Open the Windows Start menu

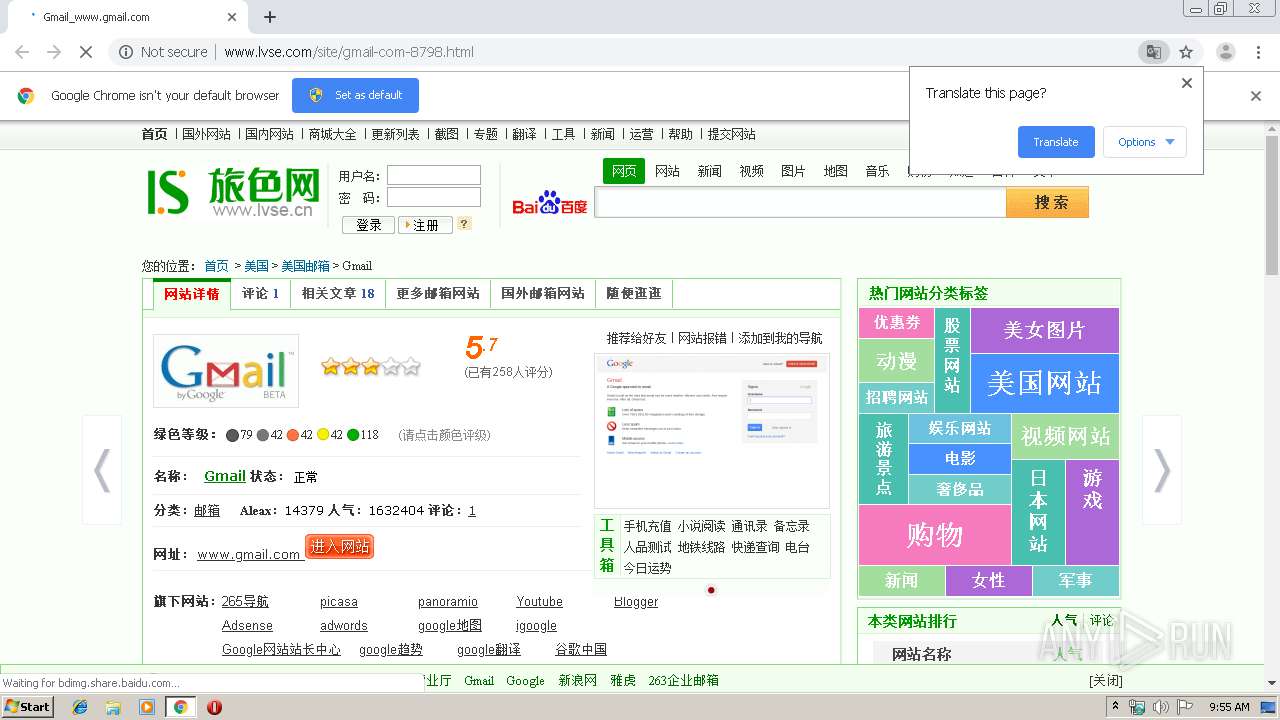point(27,707)
